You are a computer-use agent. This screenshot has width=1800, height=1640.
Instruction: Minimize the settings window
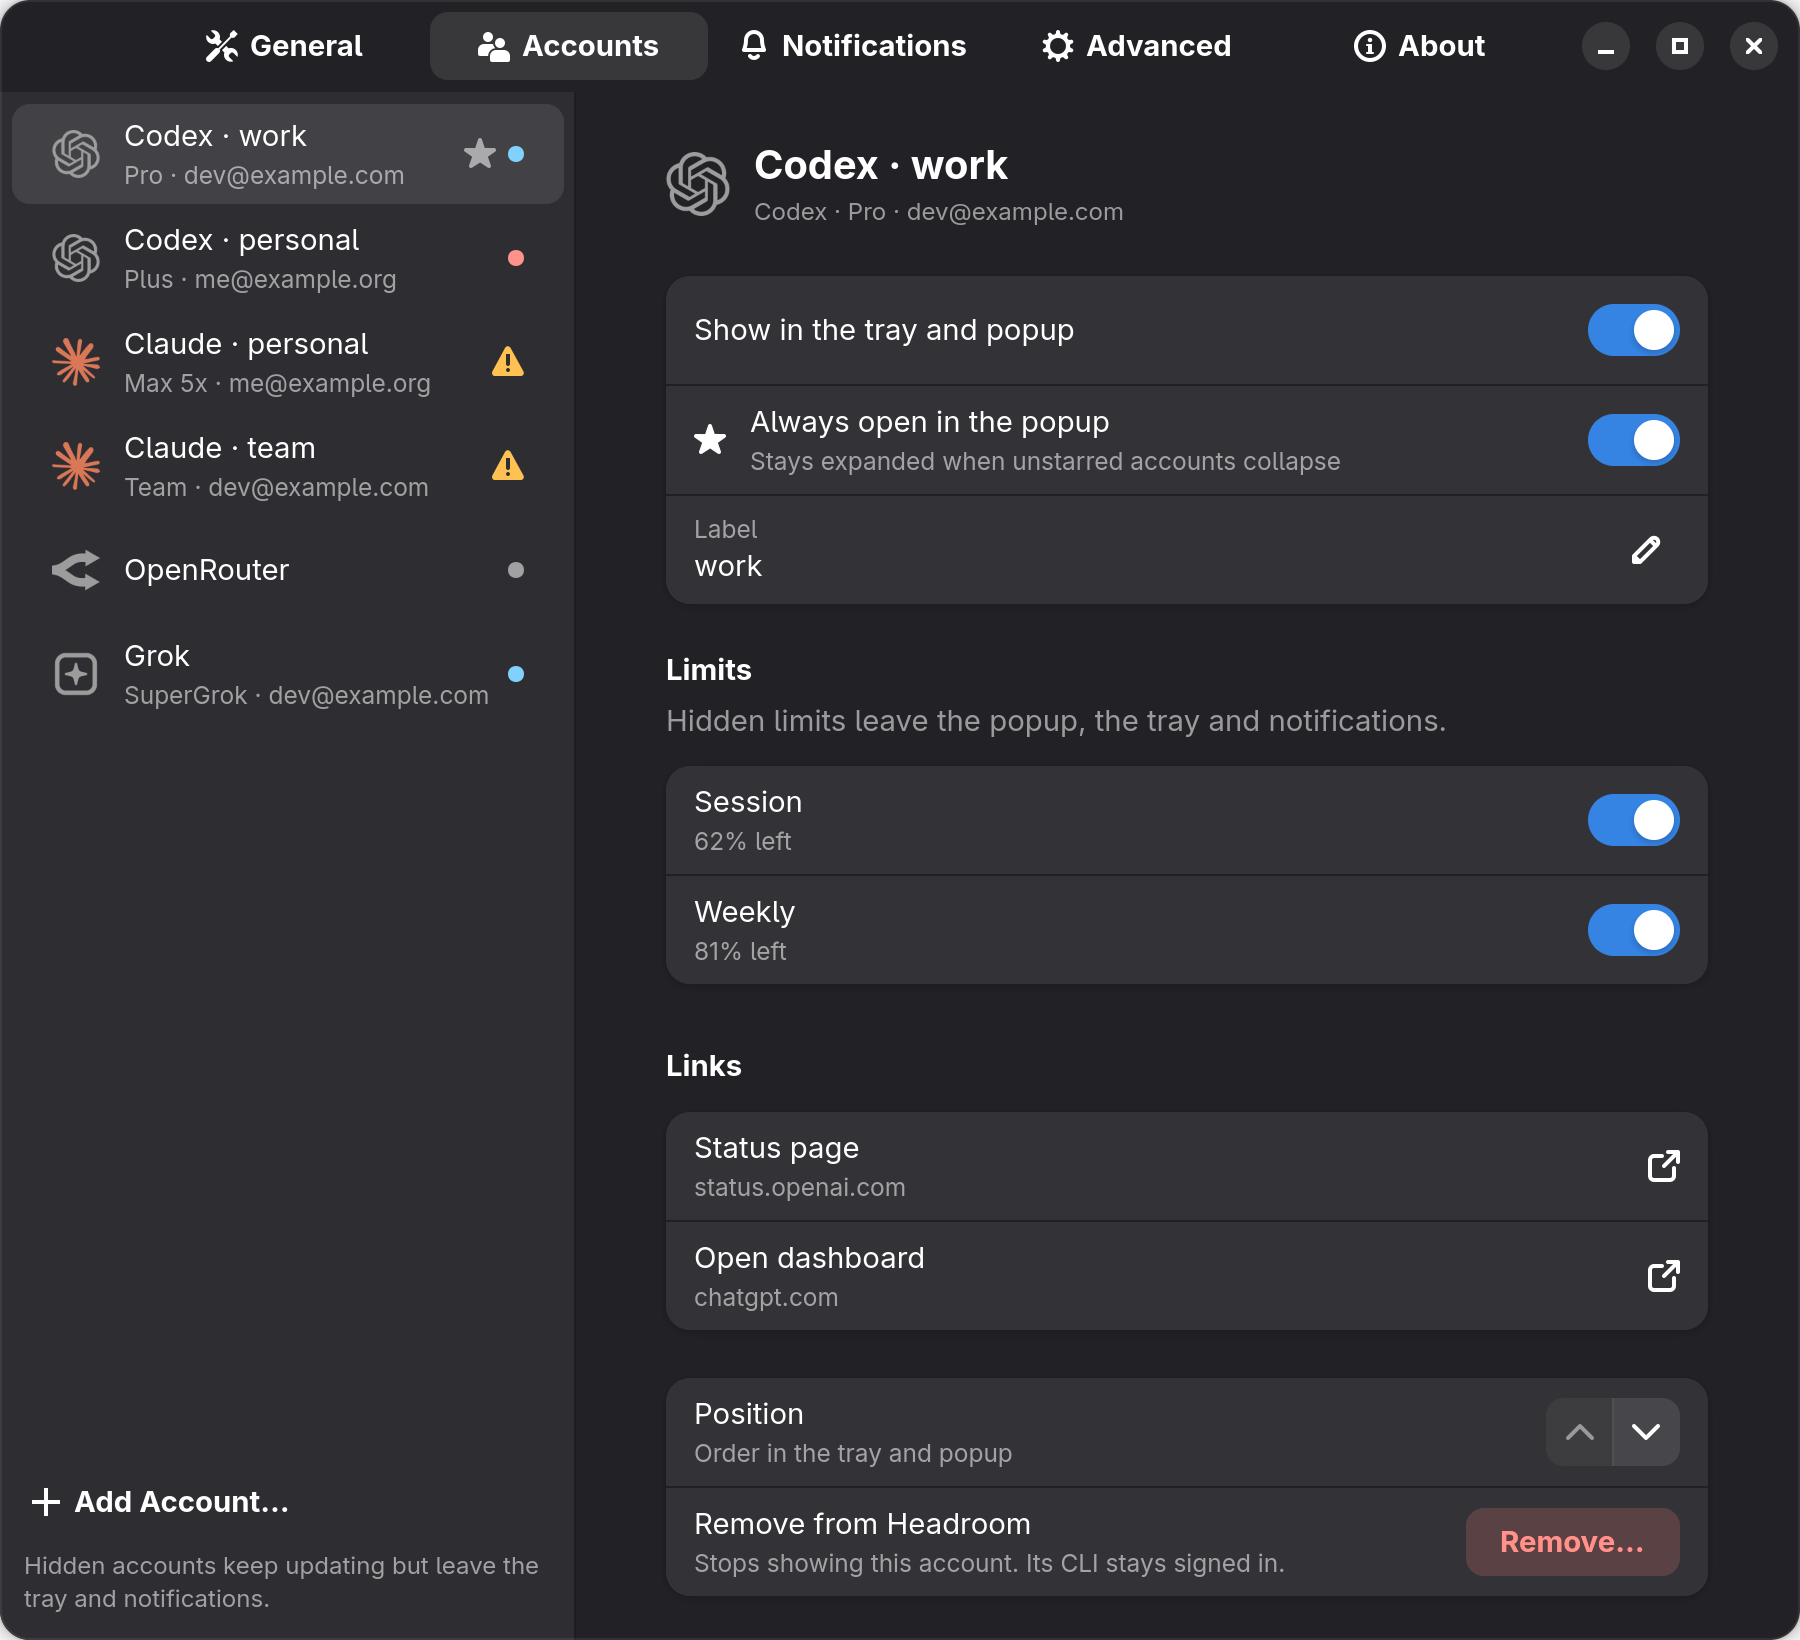[1606, 46]
